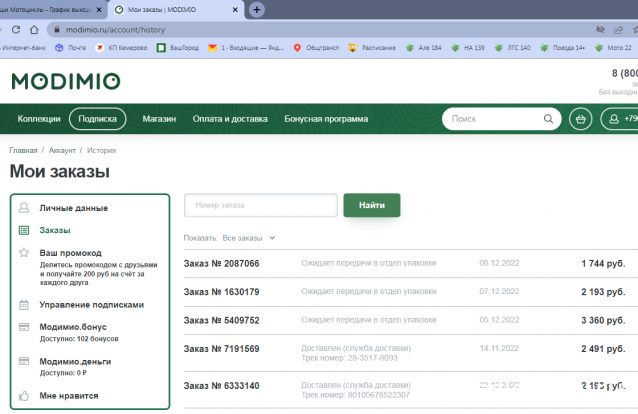
Task: Open Бонусная программа page
Action: [326, 119]
